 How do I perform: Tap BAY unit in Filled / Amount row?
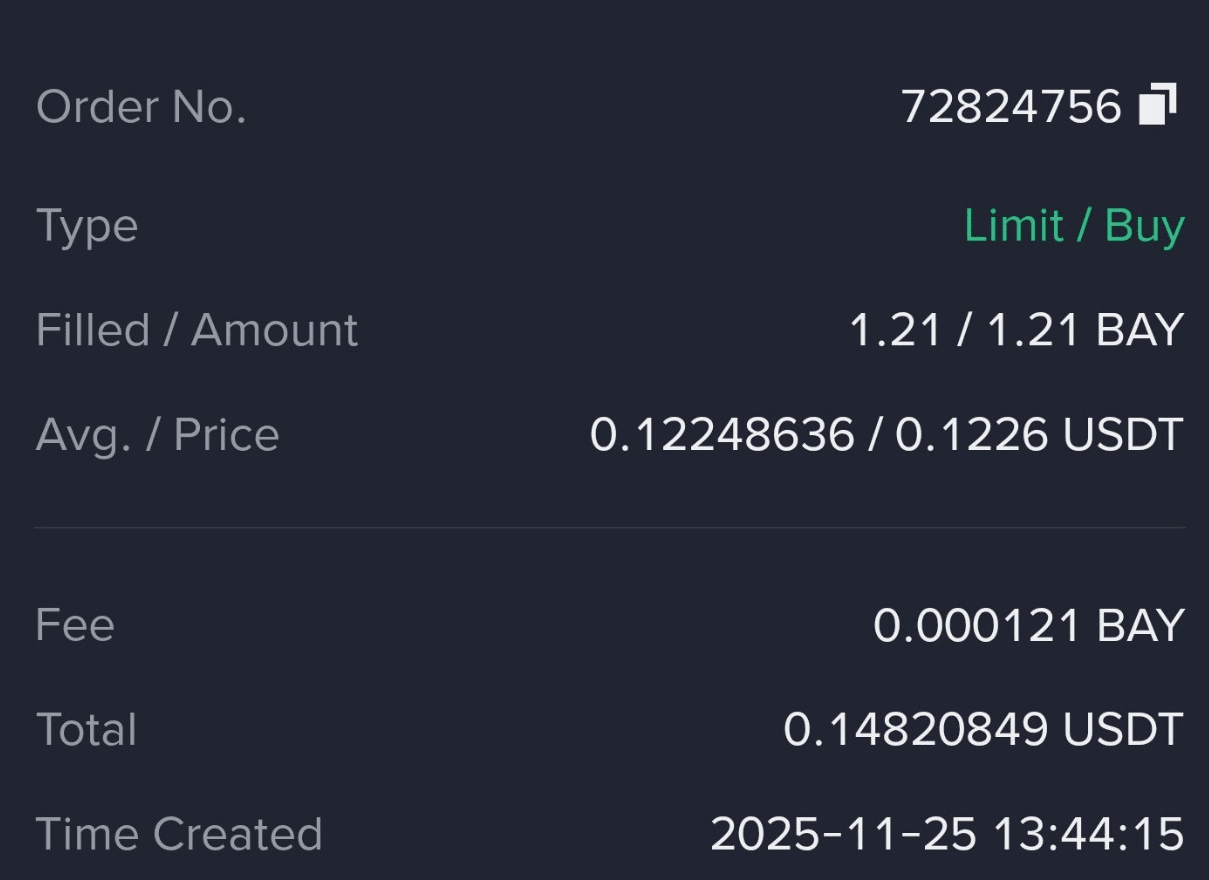(1140, 330)
